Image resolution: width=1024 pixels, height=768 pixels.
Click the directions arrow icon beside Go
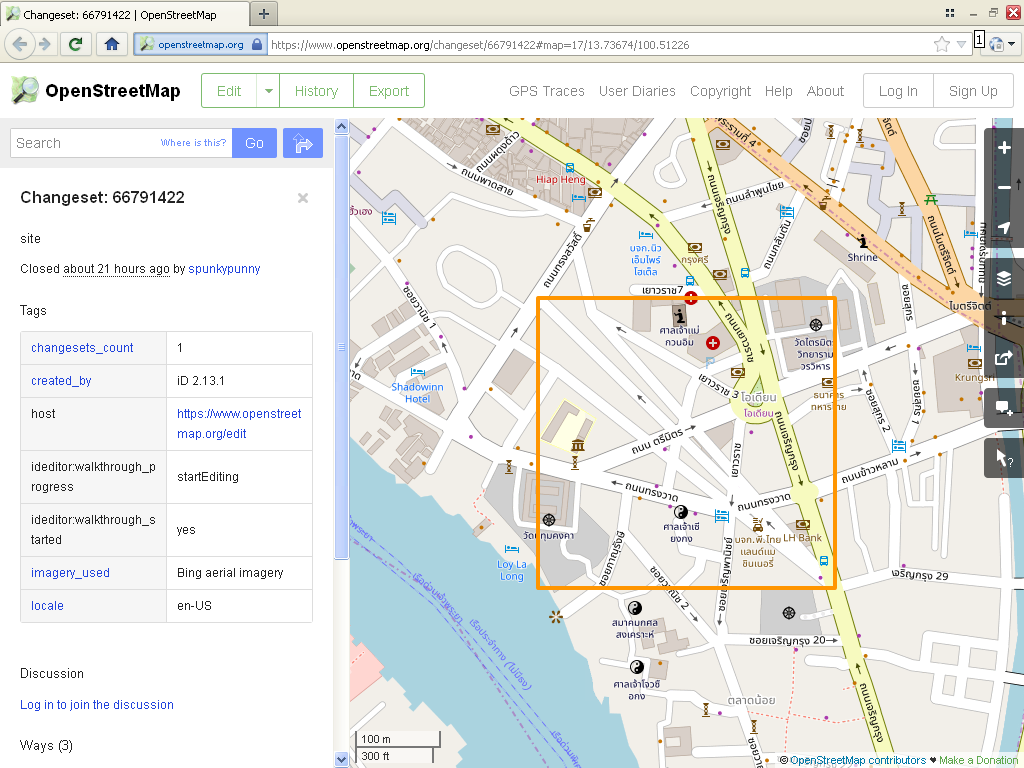303,143
